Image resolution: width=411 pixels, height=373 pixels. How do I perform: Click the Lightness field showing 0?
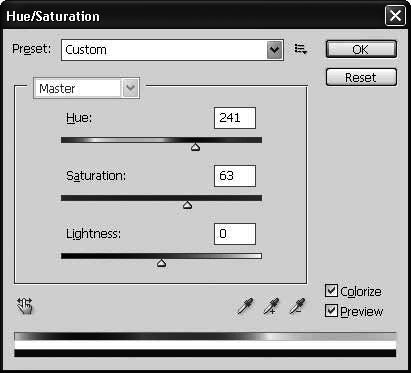(x=235, y=234)
